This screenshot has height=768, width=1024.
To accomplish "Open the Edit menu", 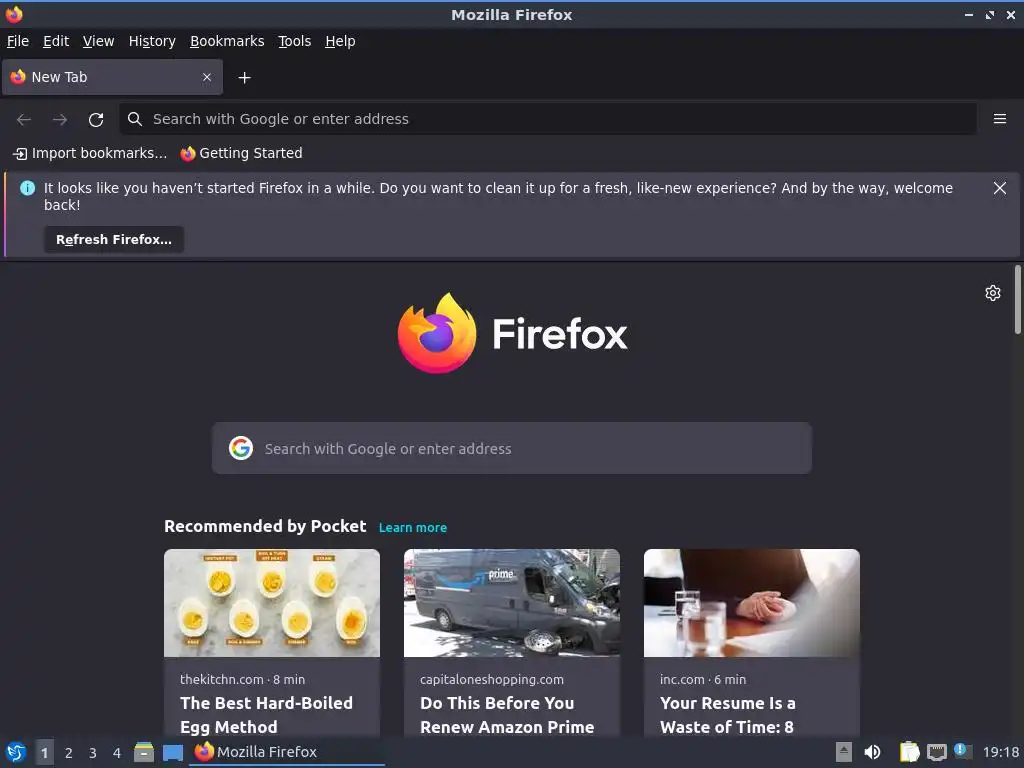I will click(x=56, y=41).
